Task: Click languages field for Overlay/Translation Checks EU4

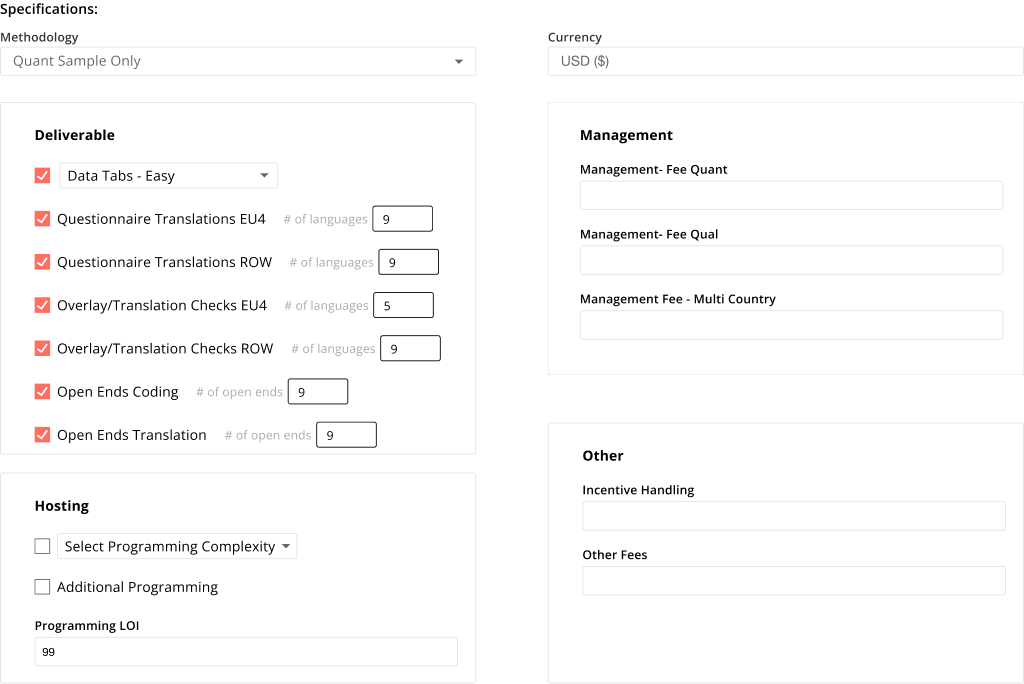Action: tap(404, 305)
